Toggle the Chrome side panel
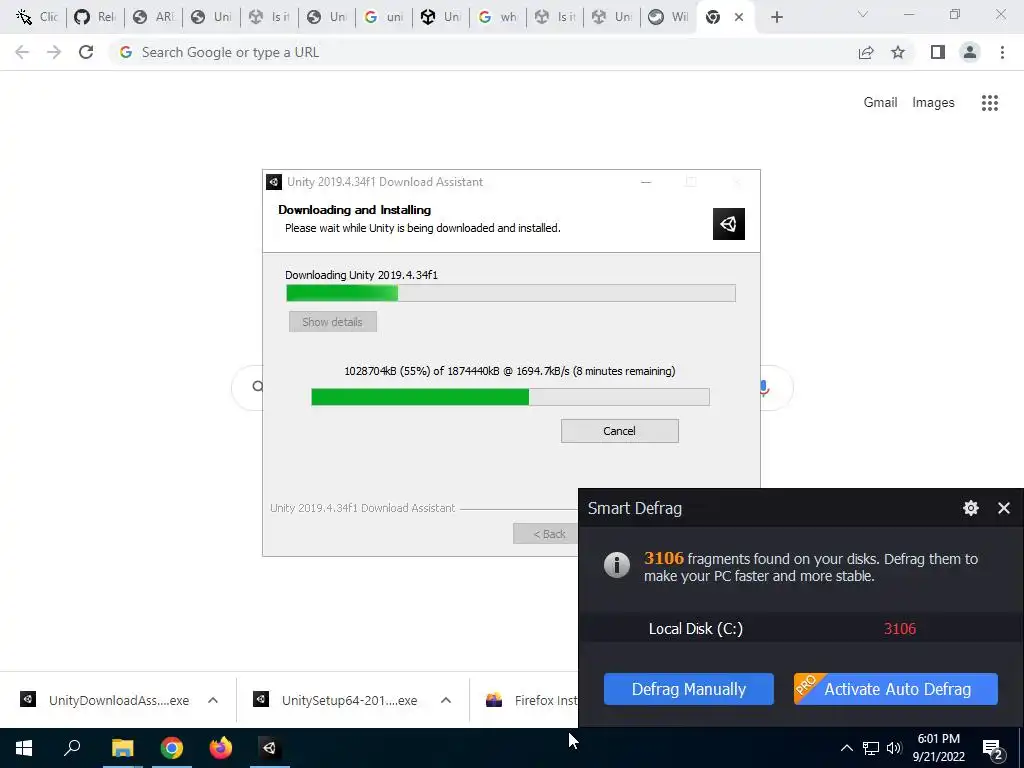The width and height of the screenshot is (1024, 768). pos(938,52)
